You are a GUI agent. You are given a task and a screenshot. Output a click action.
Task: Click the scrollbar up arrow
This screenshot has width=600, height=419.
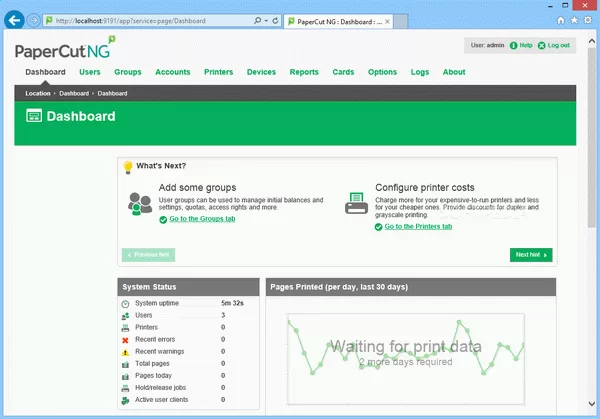pyautogui.click(x=592, y=41)
